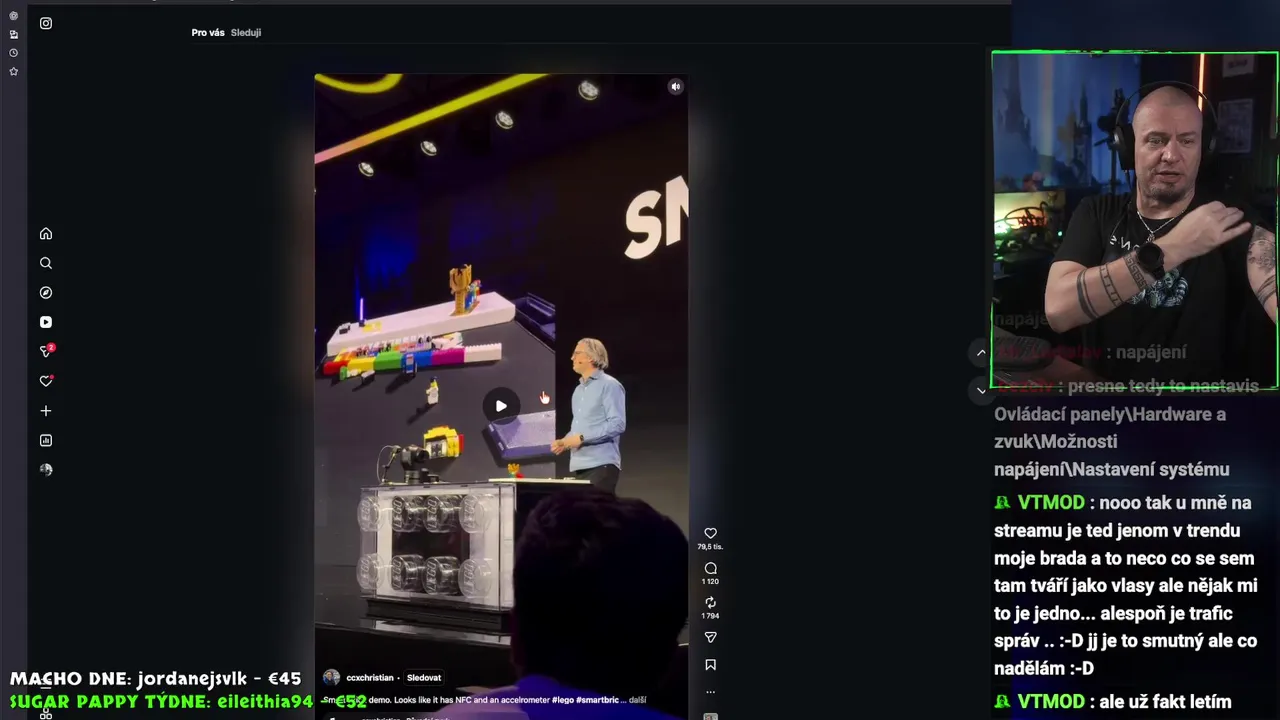Open the Reels icon in sidebar
1280x720 pixels.
(x=46, y=322)
